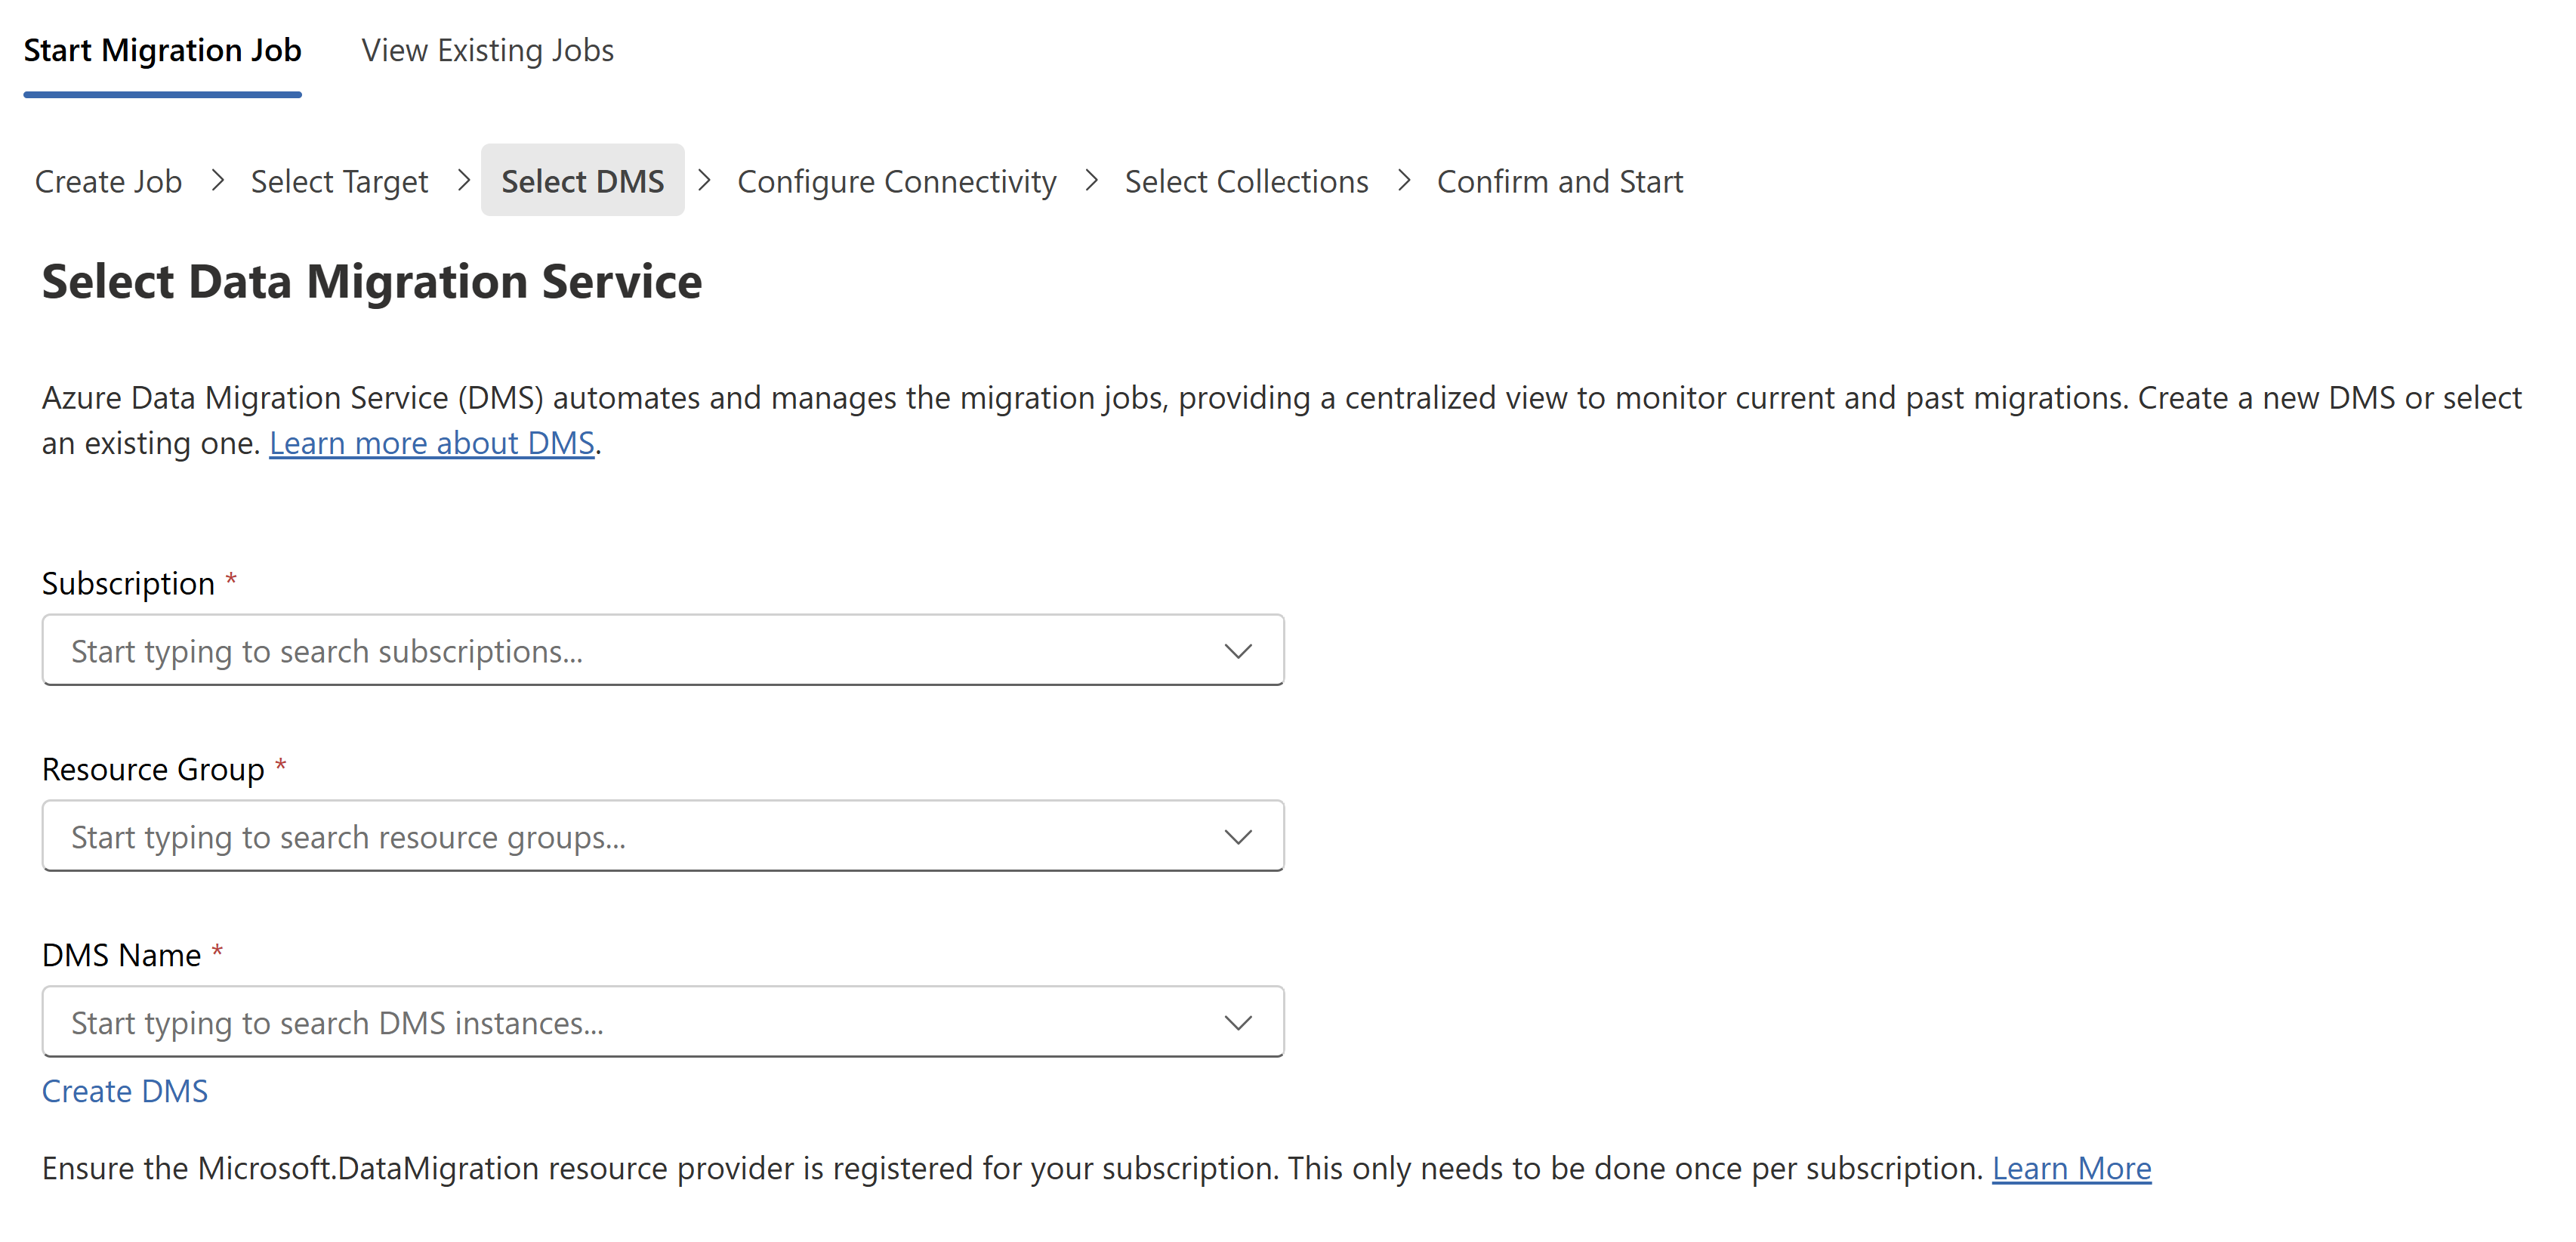Select the highlighted Select DMS step
The height and width of the screenshot is (1242, 2576).
[x=582, y=181]
